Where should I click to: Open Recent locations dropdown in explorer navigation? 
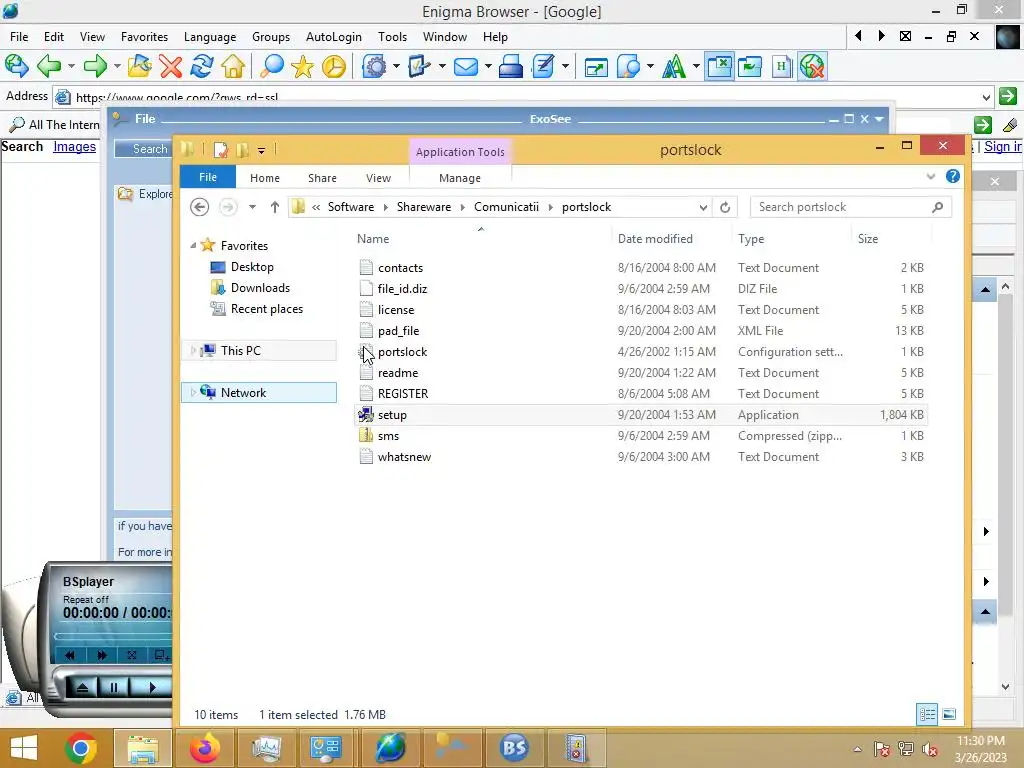pyautogui.click(x=252, y=207)
